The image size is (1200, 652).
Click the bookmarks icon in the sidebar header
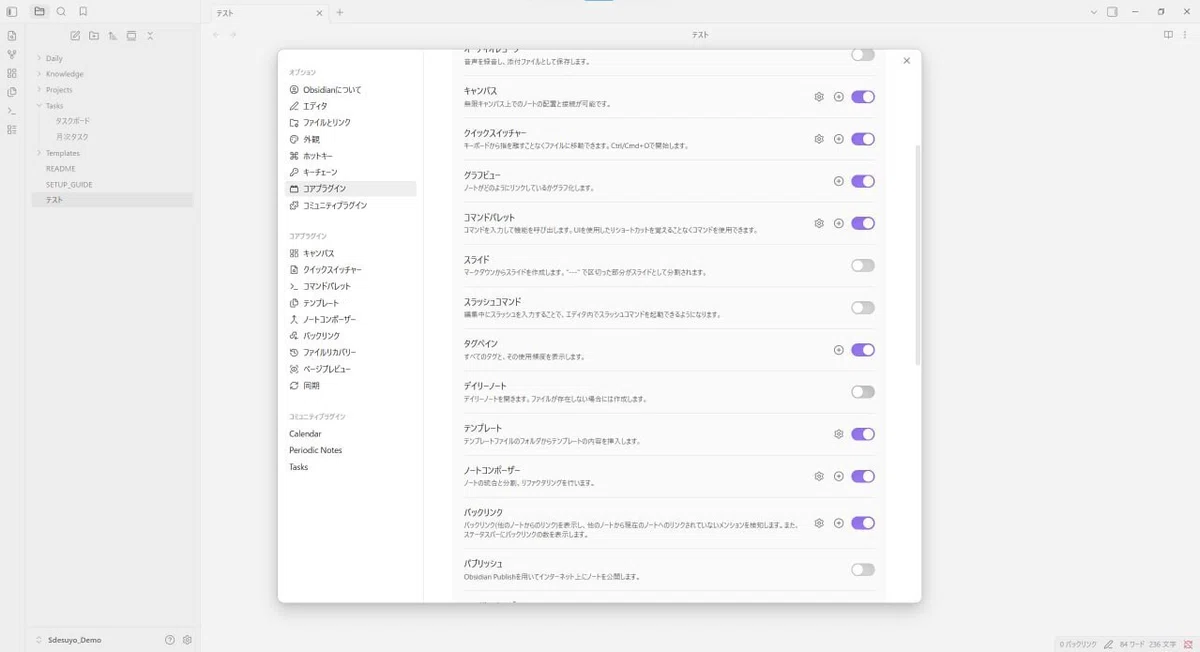(83, 12)
